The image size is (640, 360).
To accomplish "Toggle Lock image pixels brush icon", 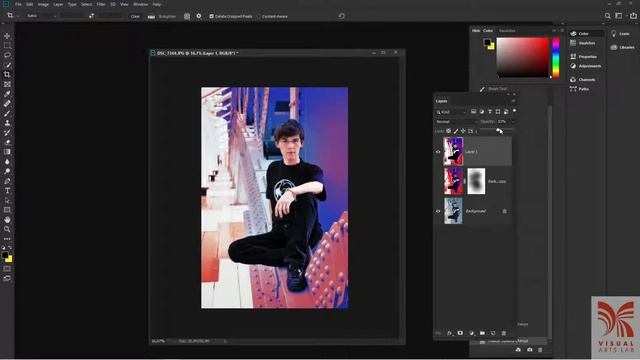I will pyautogui.click(x=456, y=131).
